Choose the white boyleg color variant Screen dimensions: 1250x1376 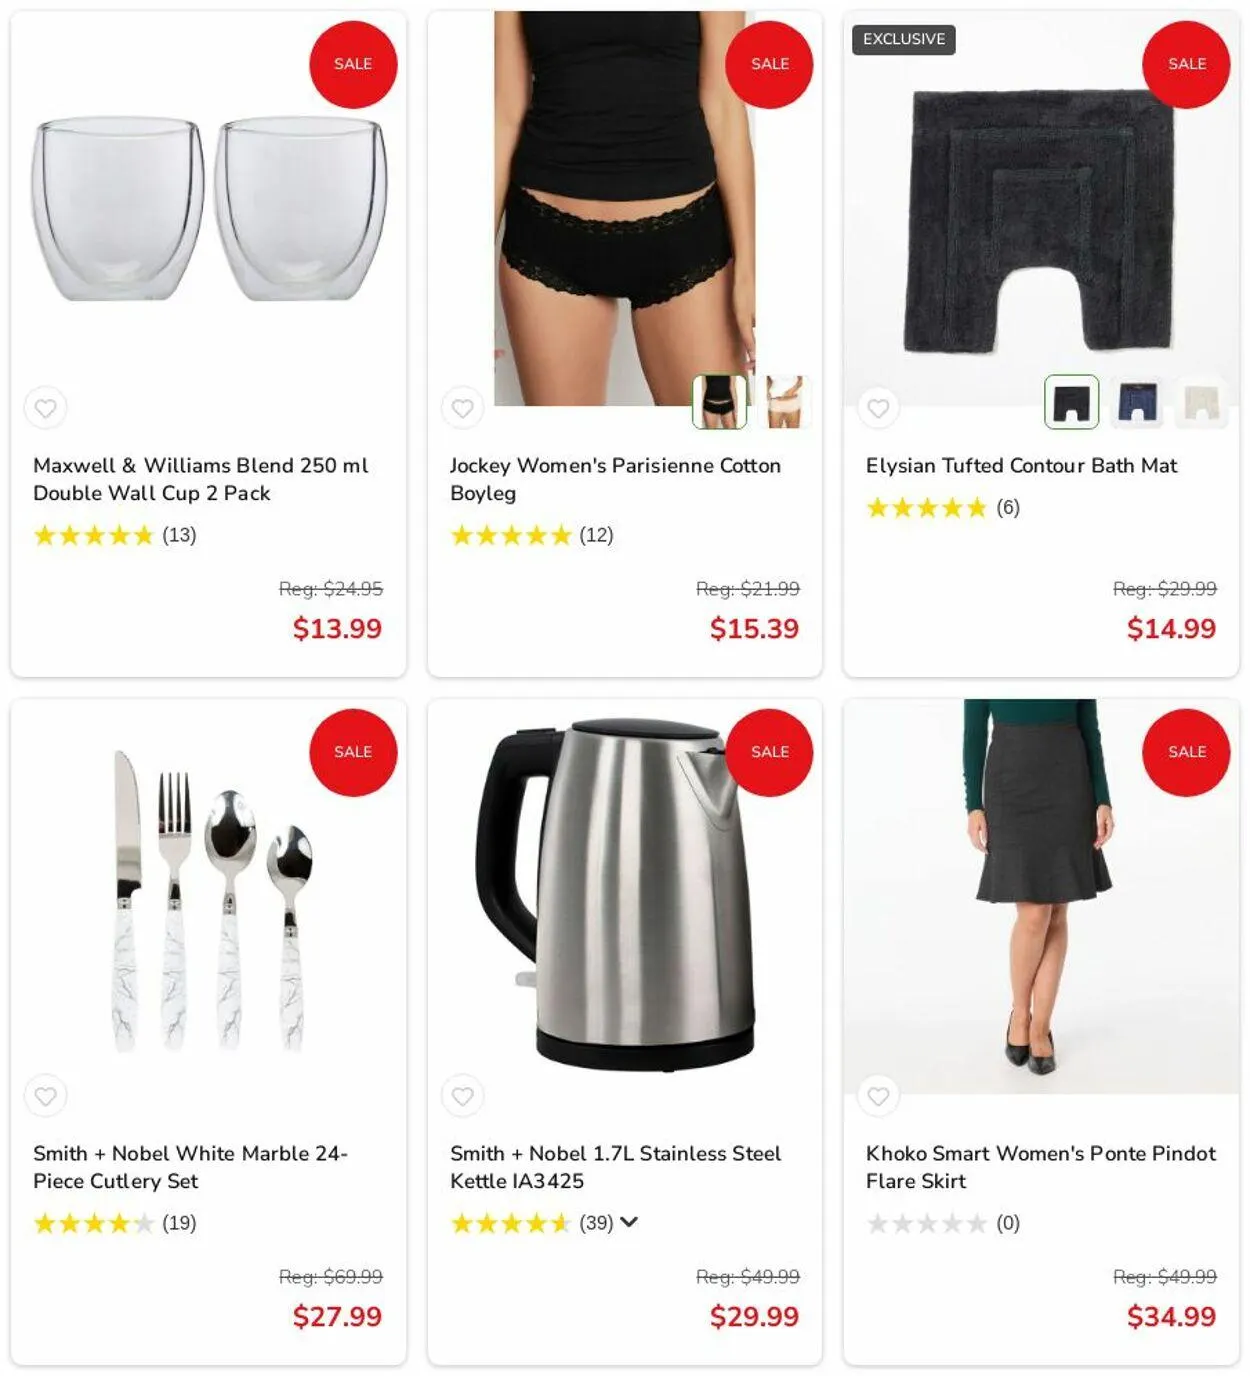[785, 402]
